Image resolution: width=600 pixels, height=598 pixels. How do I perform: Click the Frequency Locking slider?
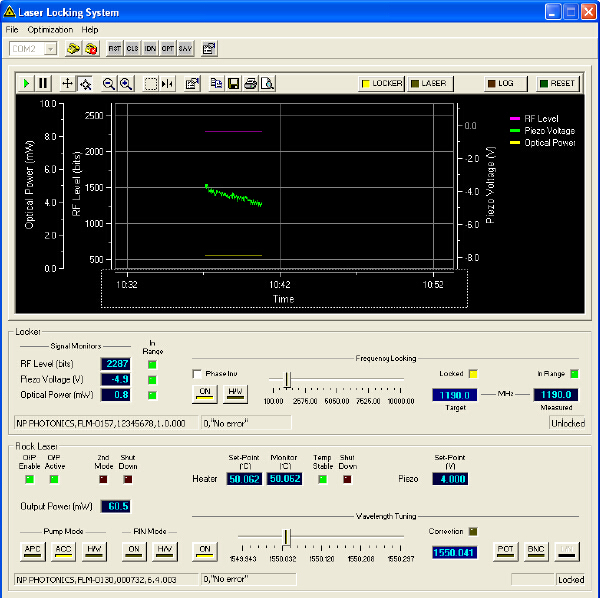point(289,380)
